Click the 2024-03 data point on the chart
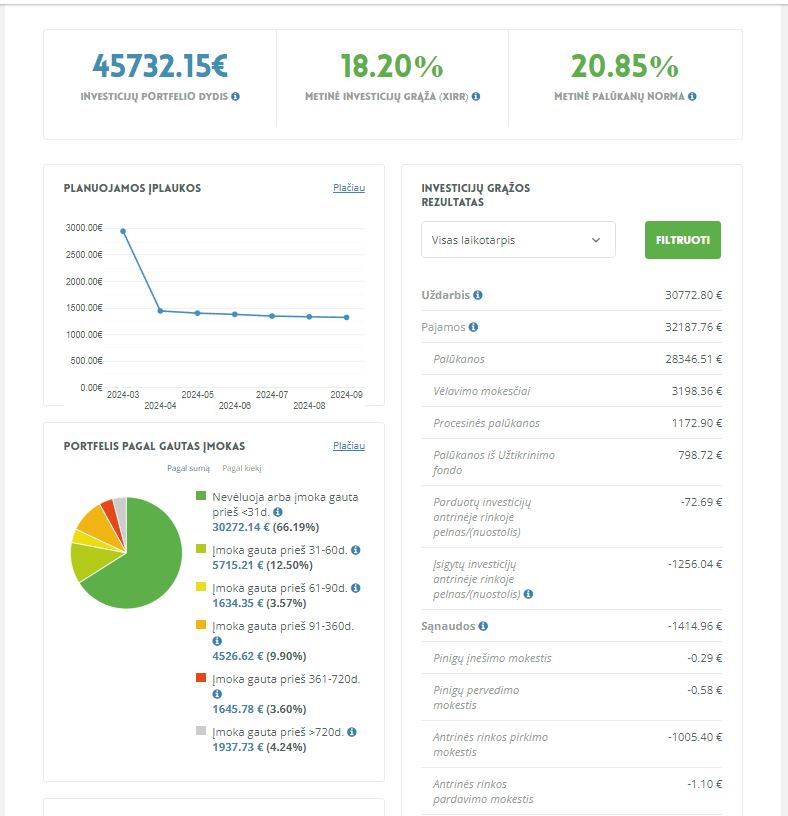 pyautogui.click(x=123, y=231)
